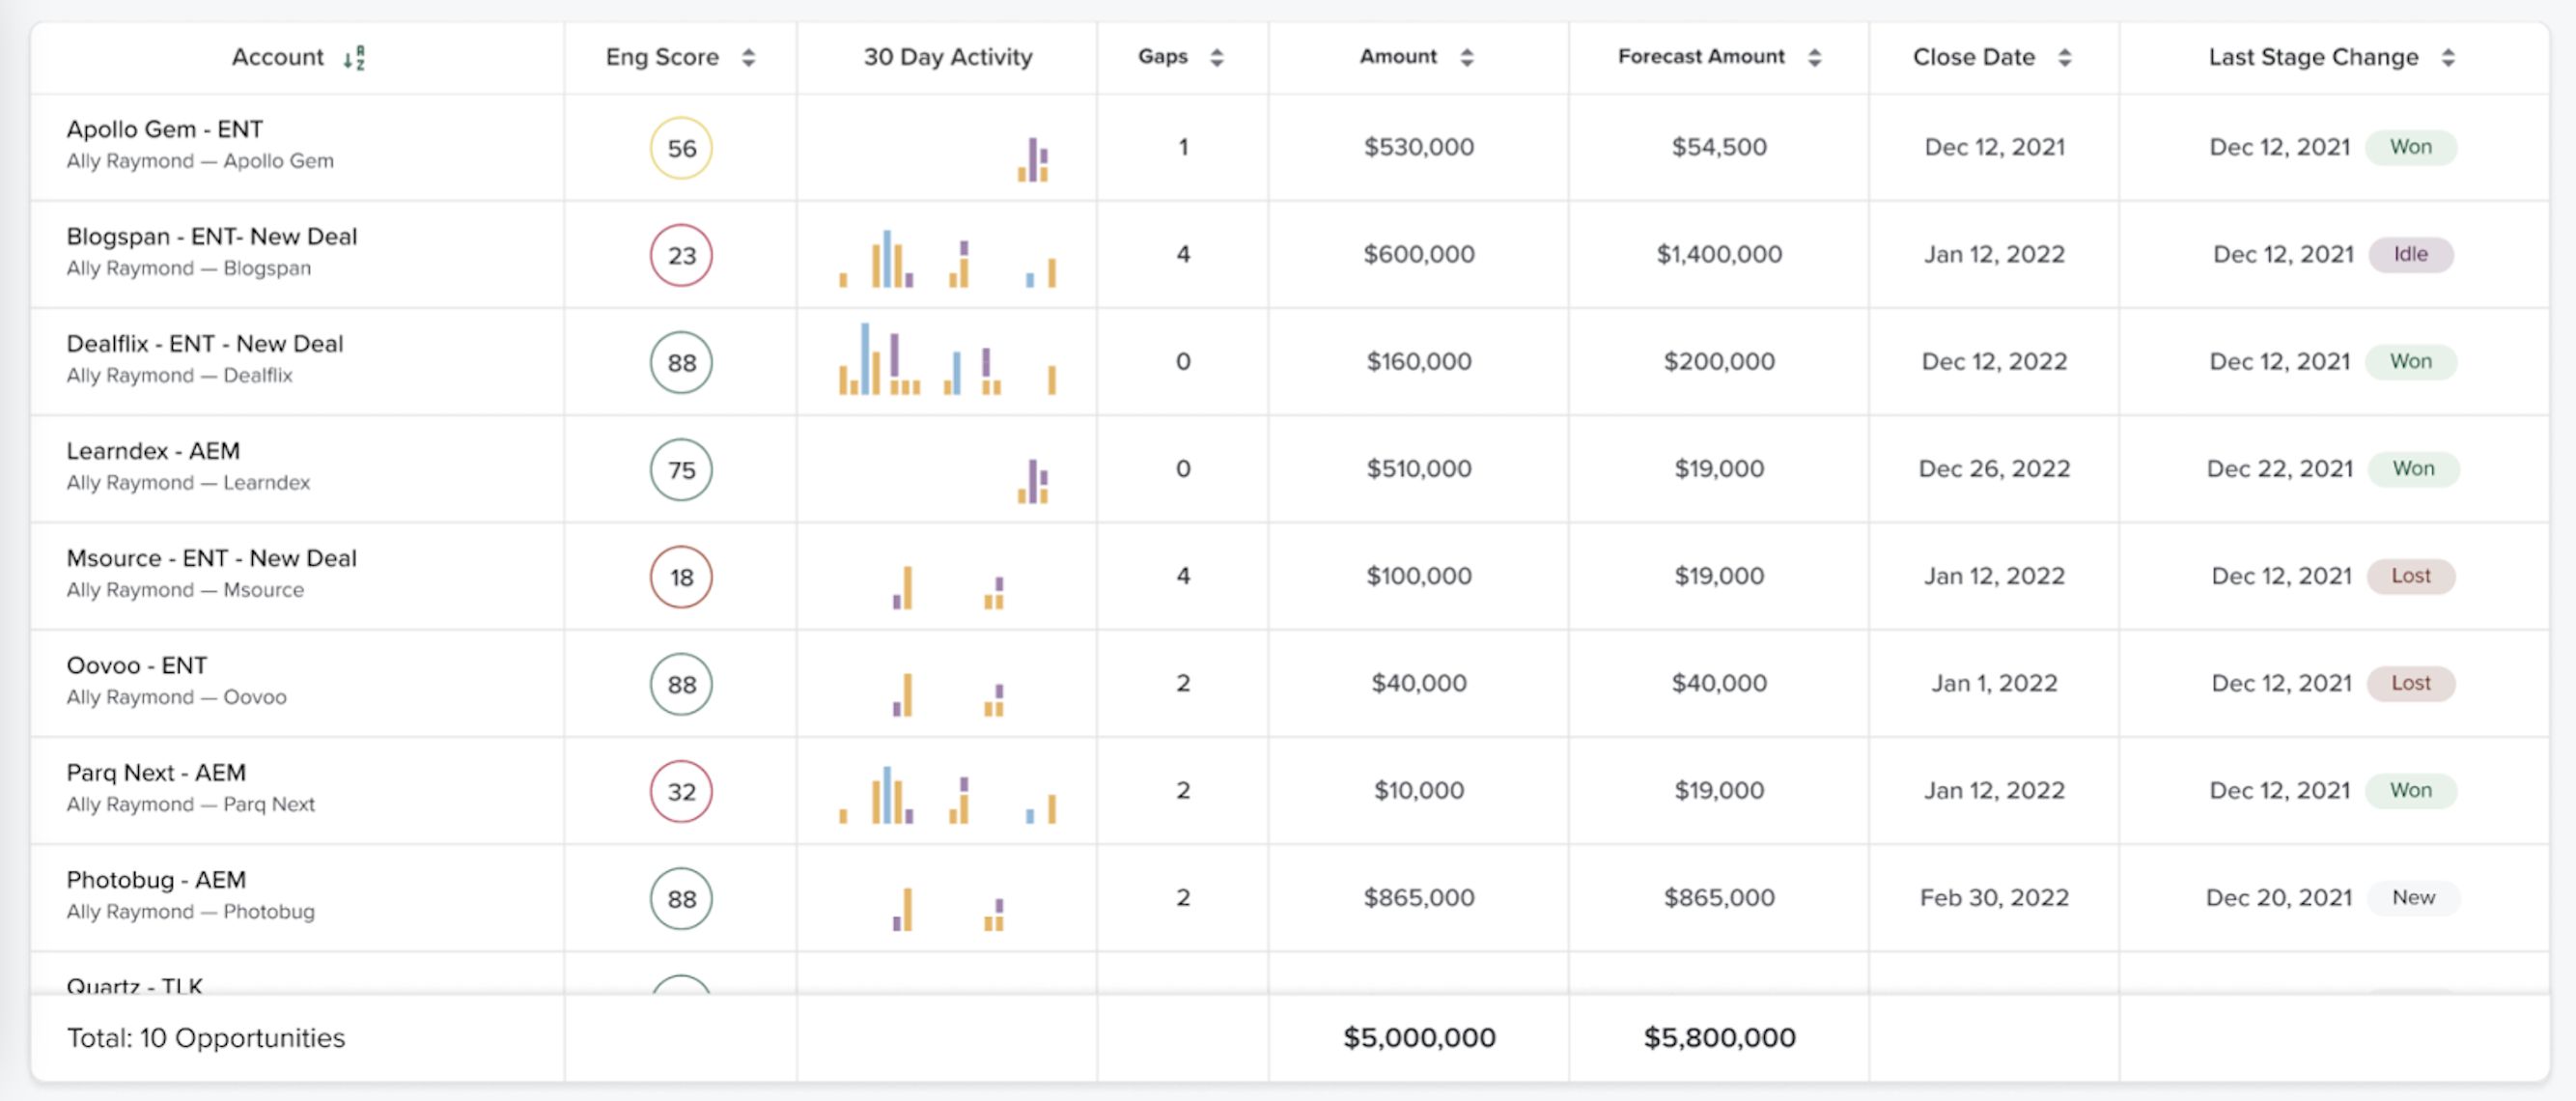Viewport: 2576px width, 1101px height.
Task: Click the Won stage pill on Dealflix row
Action: click(2411, 361)
